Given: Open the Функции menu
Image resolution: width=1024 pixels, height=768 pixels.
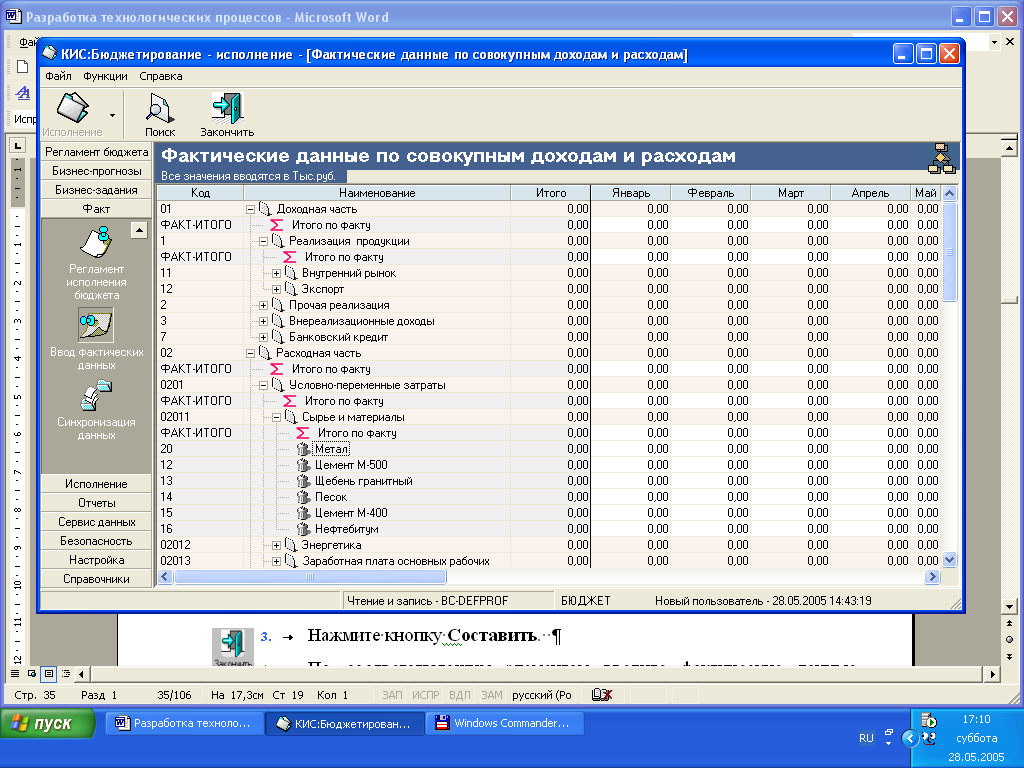Looking at the screenshot, I should click(105, 76).
